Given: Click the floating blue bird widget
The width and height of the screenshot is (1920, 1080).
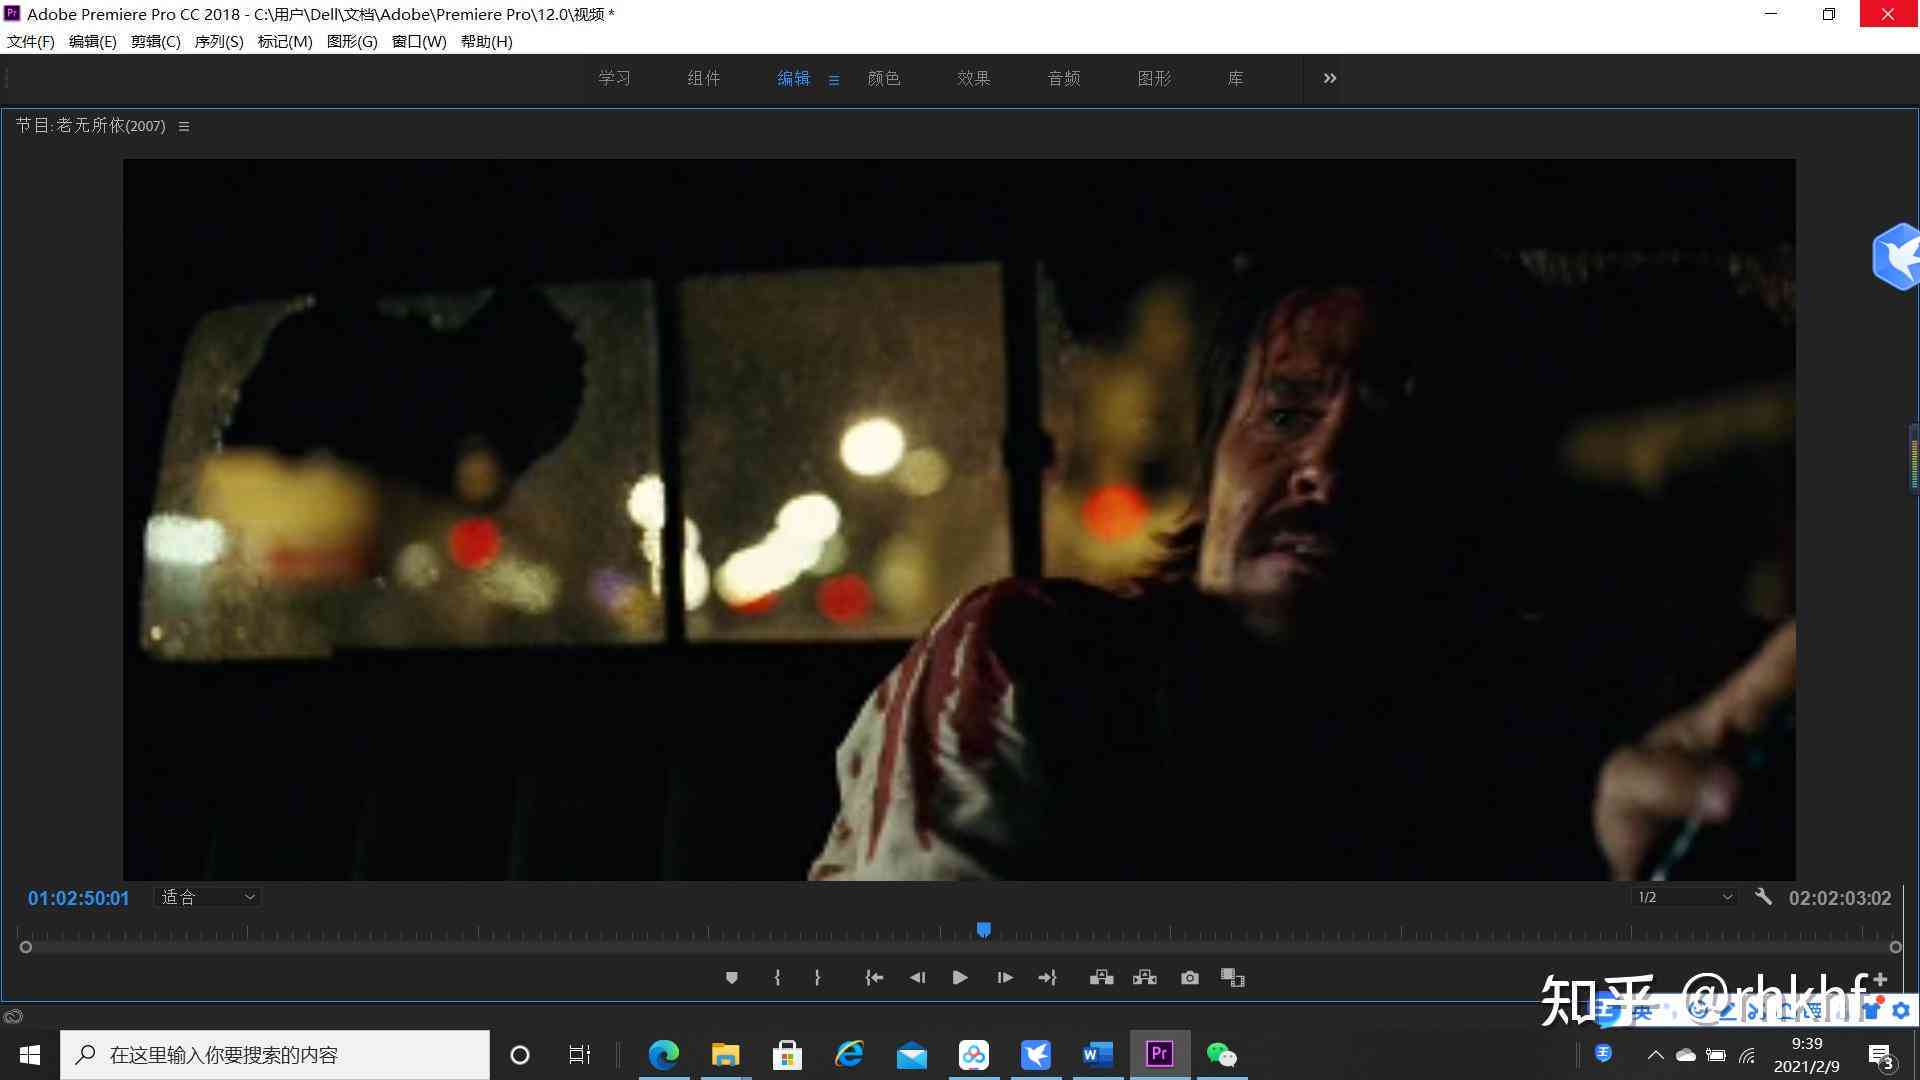Looking at the screenshot, I should point(1897,257).
